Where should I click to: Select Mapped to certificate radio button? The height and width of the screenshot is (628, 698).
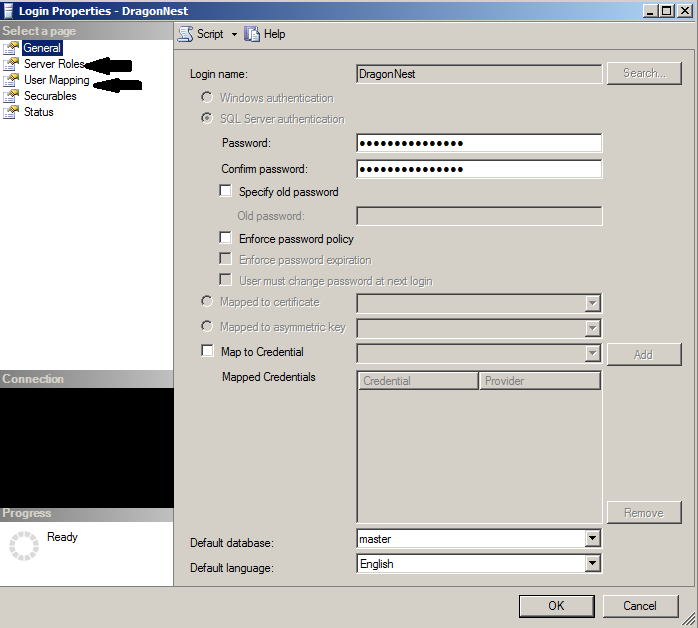click(207, 301)
